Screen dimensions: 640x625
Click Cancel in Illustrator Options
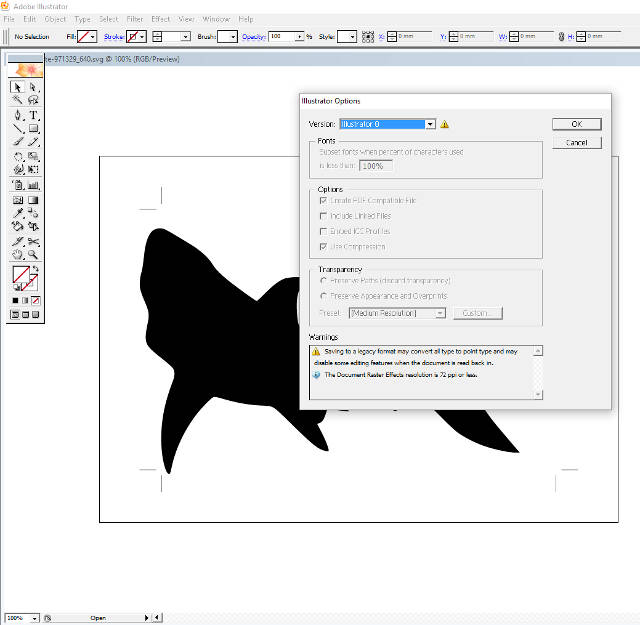576,142
